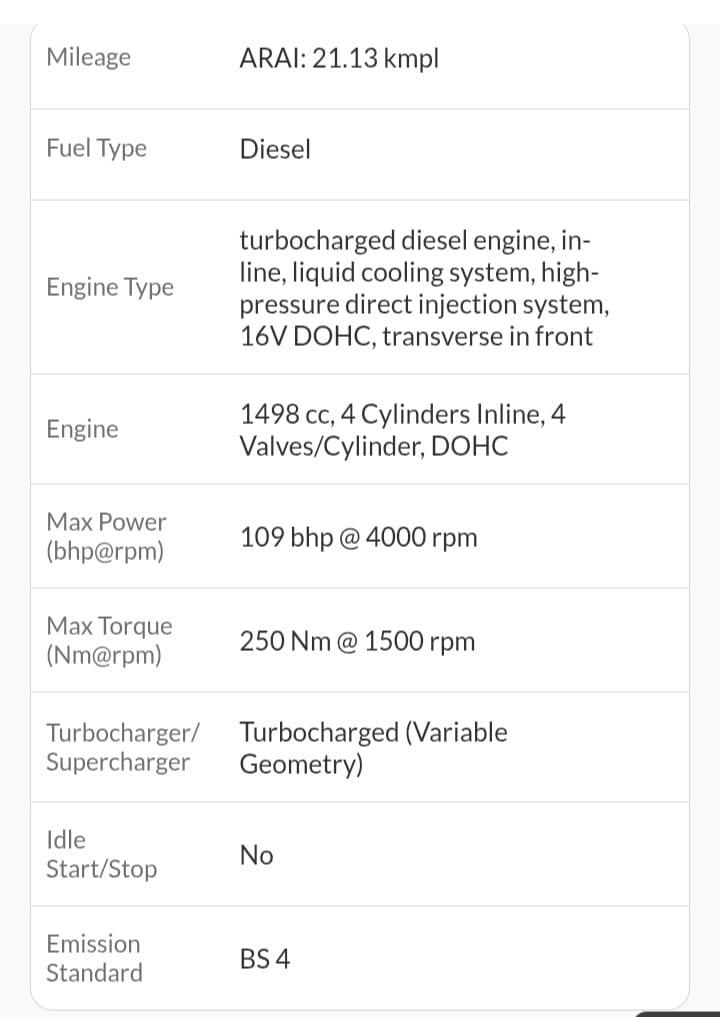Screen dimensions: 720x1017
Task: Click the Engine row label
Action: 82,429
